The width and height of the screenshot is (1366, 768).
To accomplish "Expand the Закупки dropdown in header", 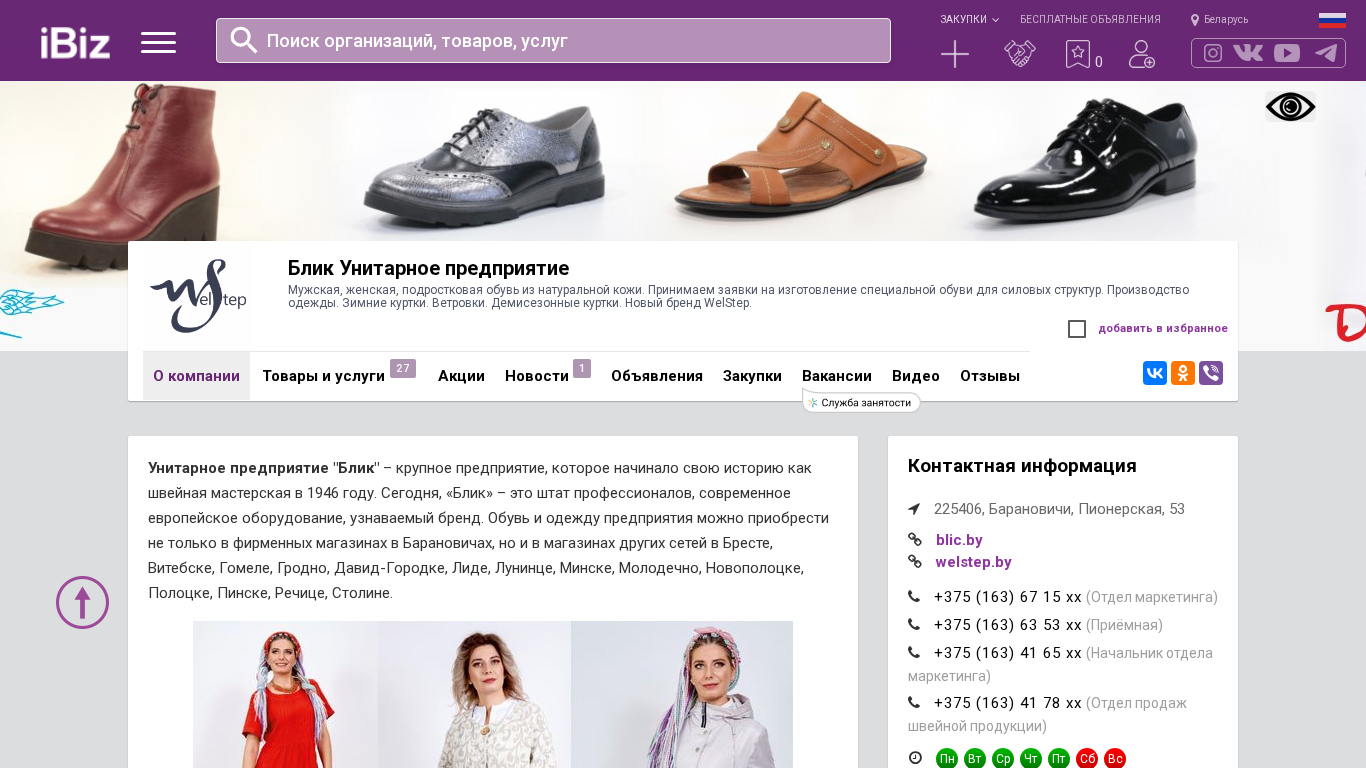I will pyautogui.click(x=969, y=20).
